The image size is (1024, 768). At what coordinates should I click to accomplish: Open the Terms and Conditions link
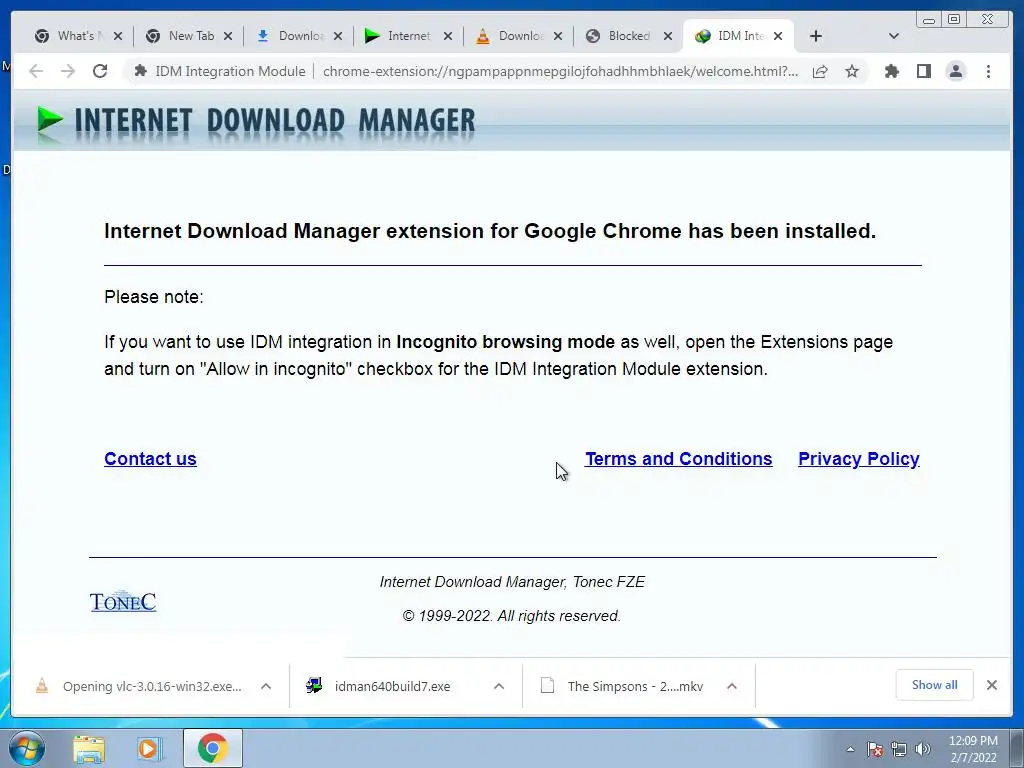[679, 459]
